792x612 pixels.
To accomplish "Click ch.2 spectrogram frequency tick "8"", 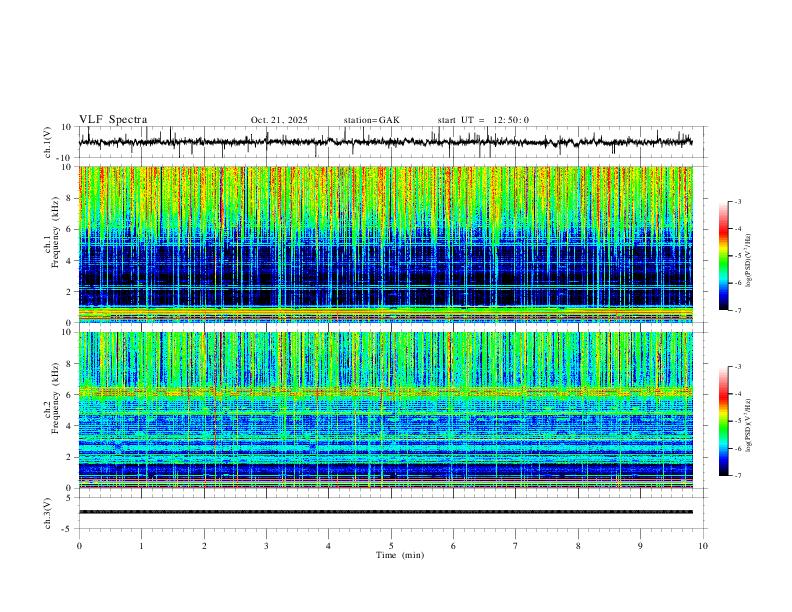I will coord(70,364).
